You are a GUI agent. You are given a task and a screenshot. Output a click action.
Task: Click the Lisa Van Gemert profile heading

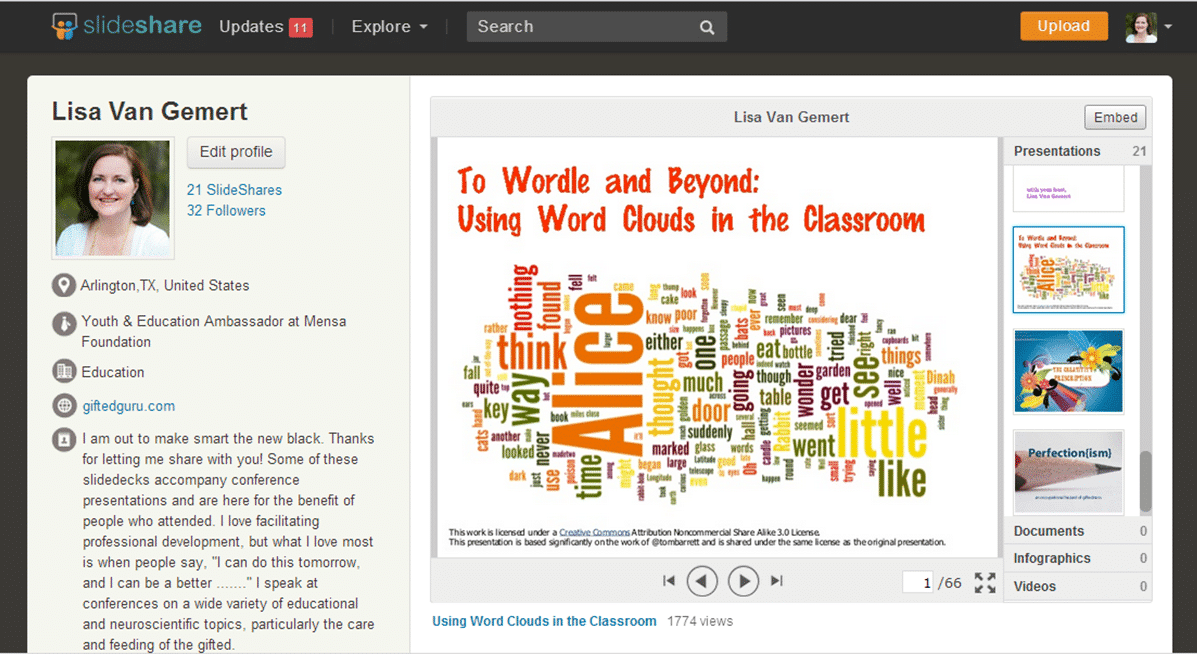tap(150, 111)
